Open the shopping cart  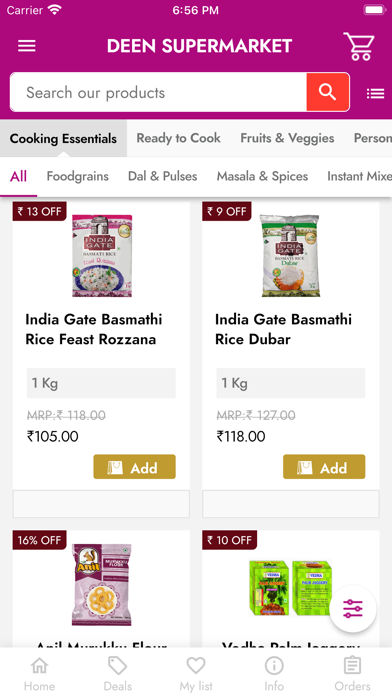(359, 46)
